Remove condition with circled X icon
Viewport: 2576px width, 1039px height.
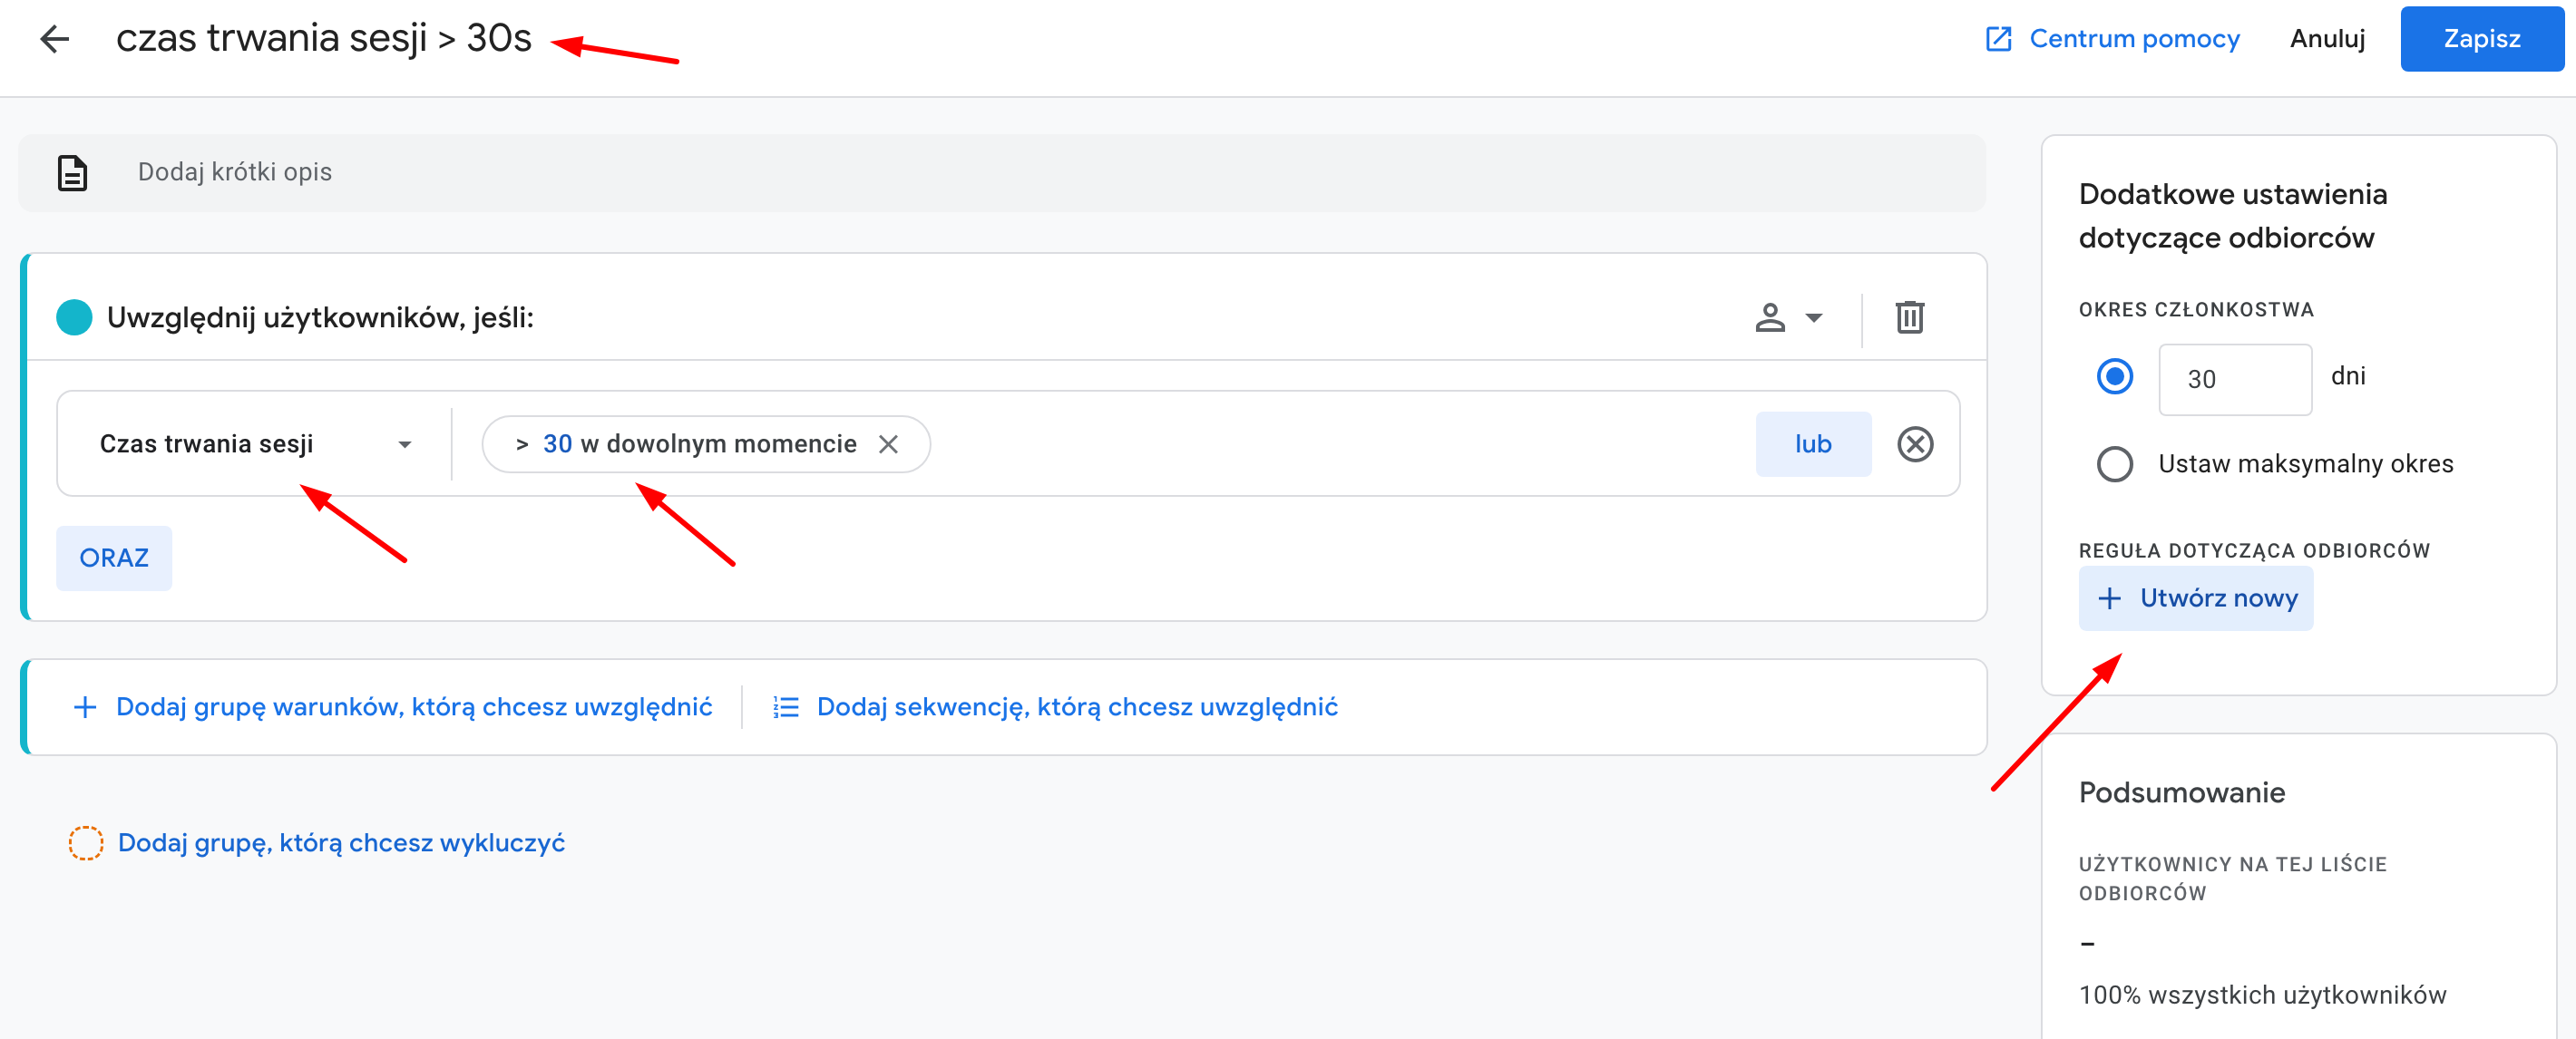point(1914,444)
